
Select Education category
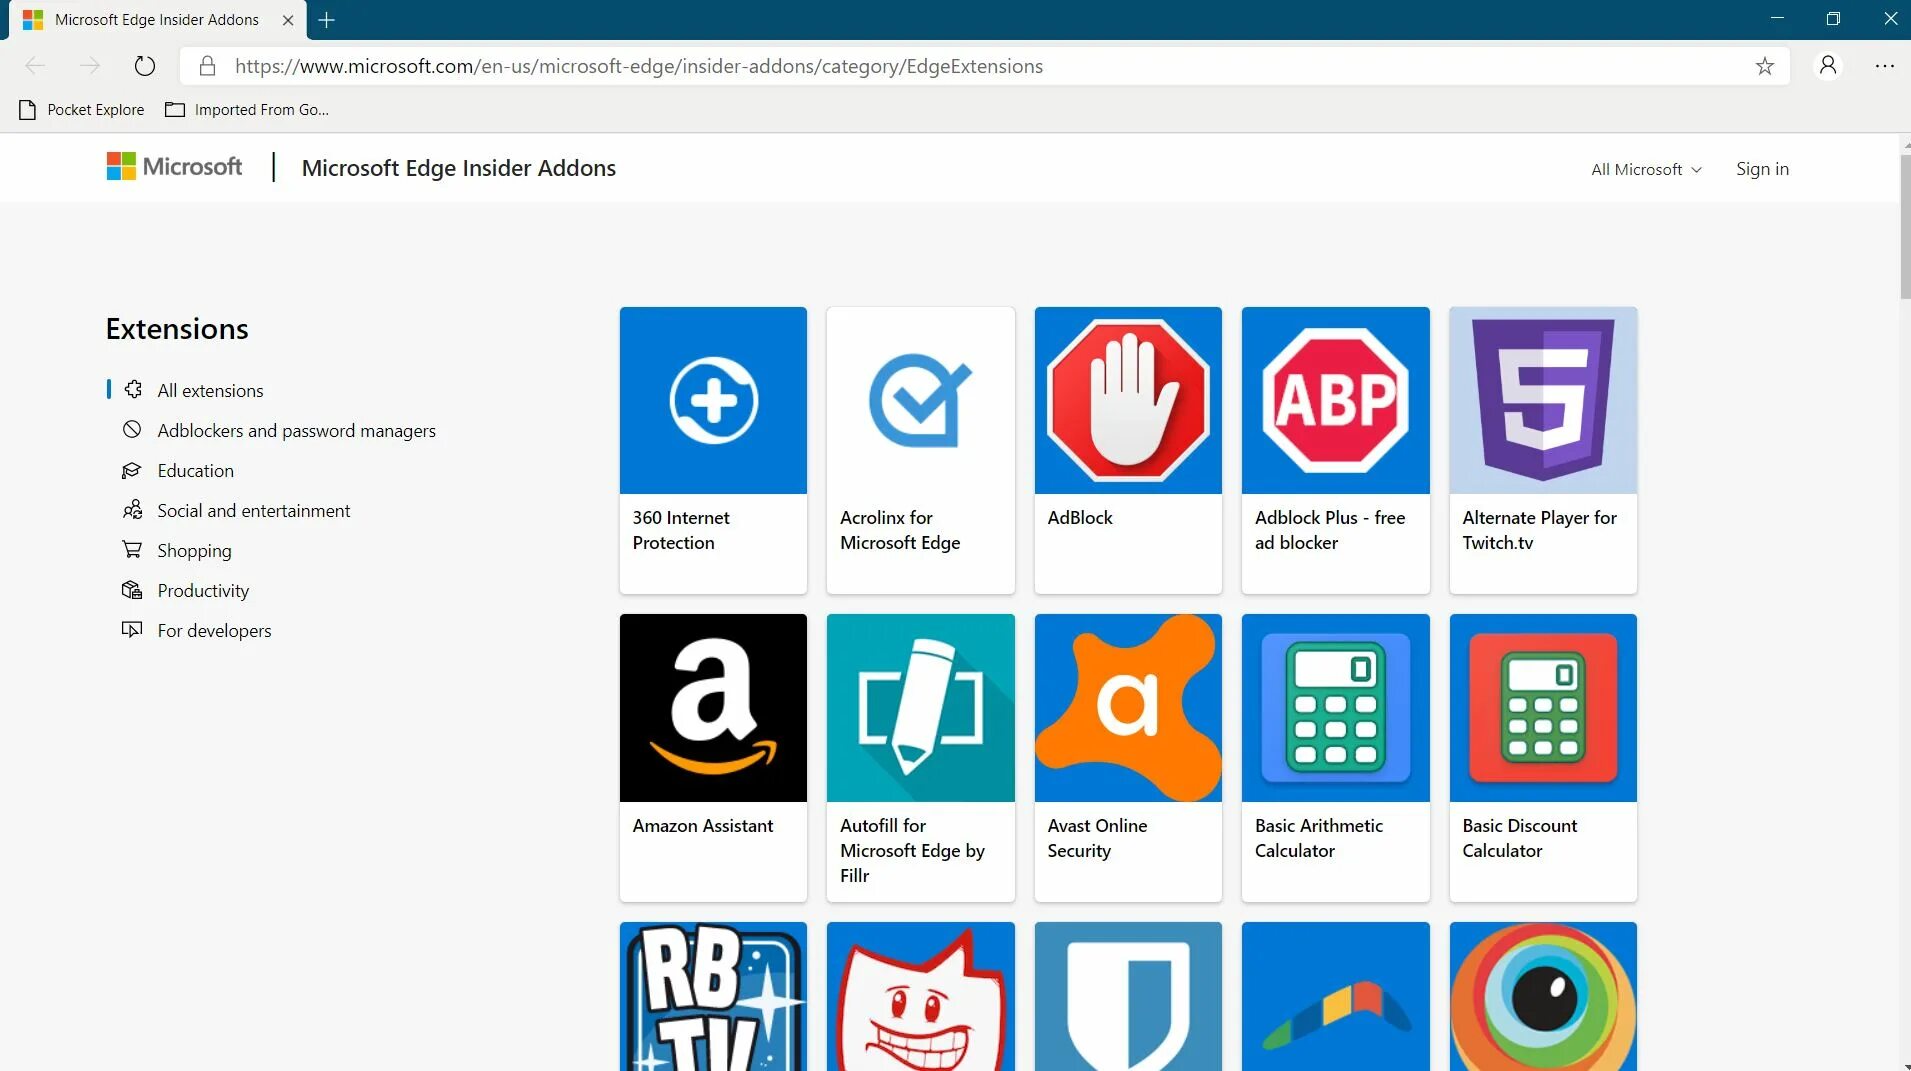coord(178,470)
